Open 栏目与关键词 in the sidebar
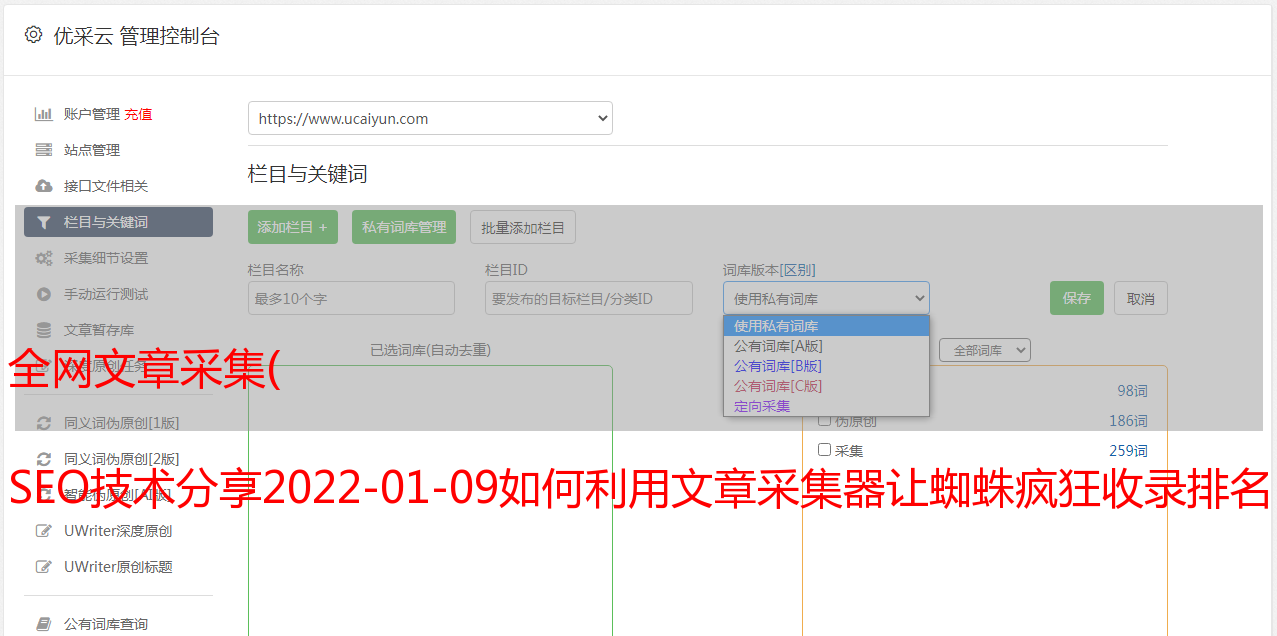 click(x=118, y=222)
